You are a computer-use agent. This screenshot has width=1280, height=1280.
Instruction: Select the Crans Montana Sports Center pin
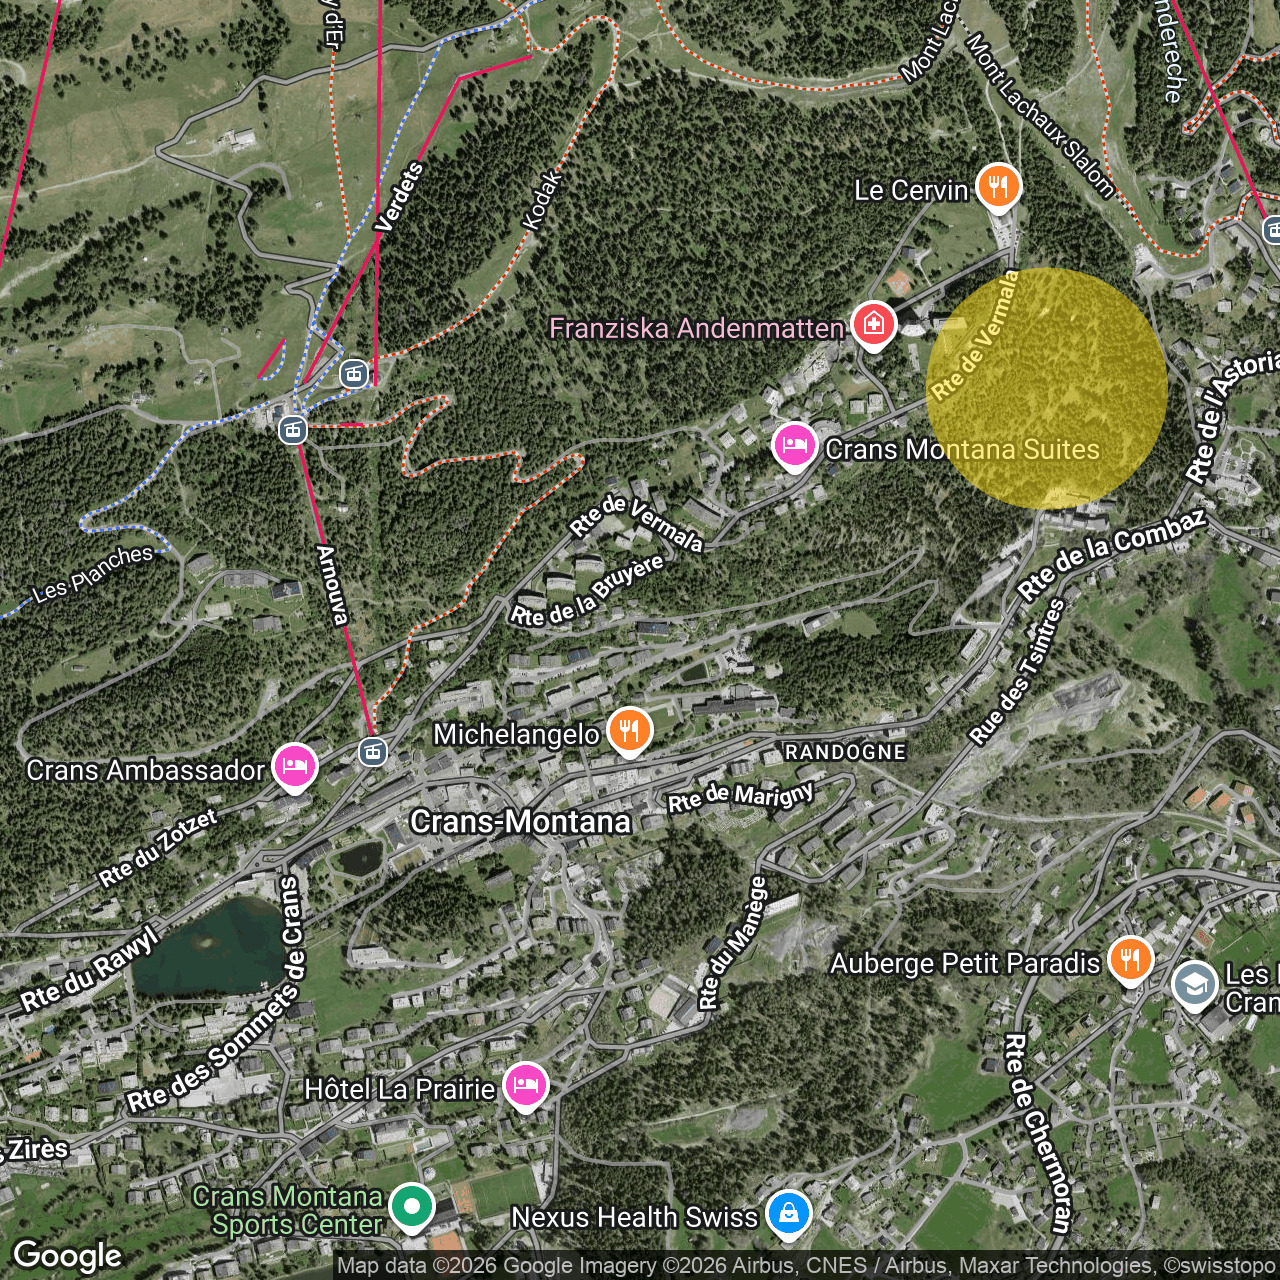click(411, 1207)
